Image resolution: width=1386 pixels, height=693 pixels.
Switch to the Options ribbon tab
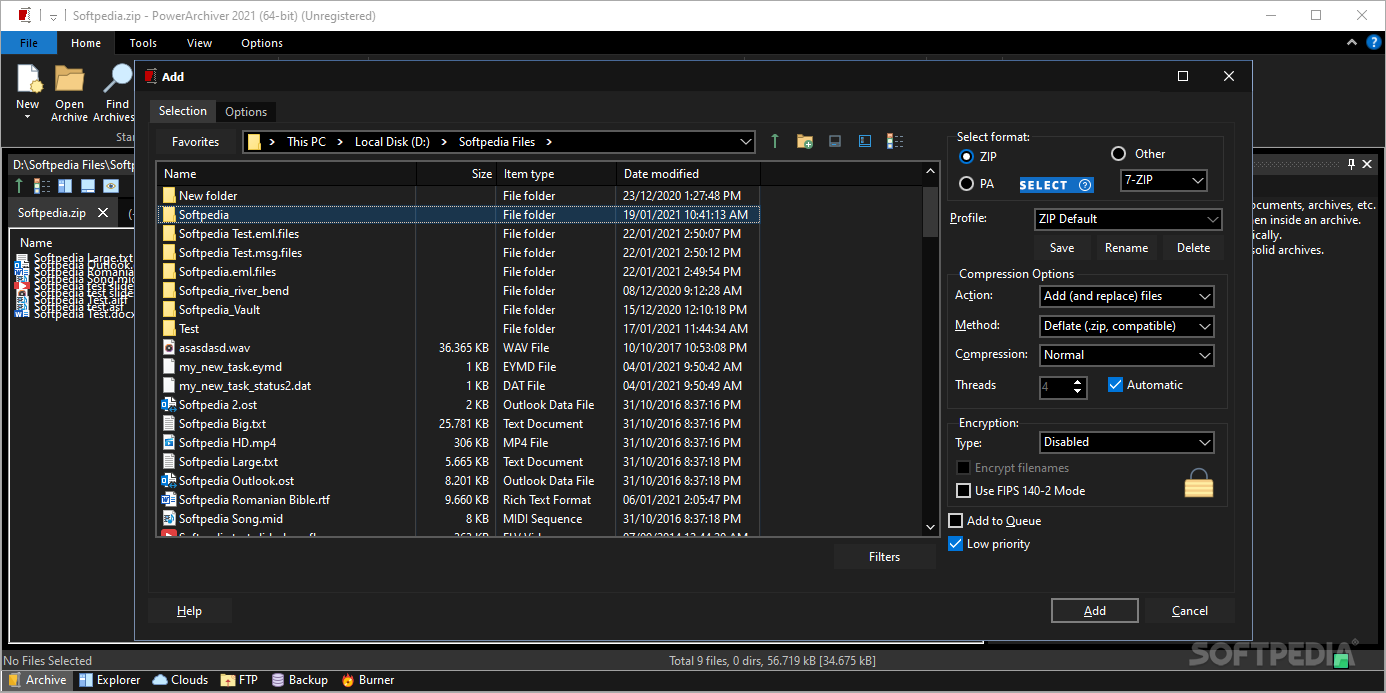click(262, 43)
